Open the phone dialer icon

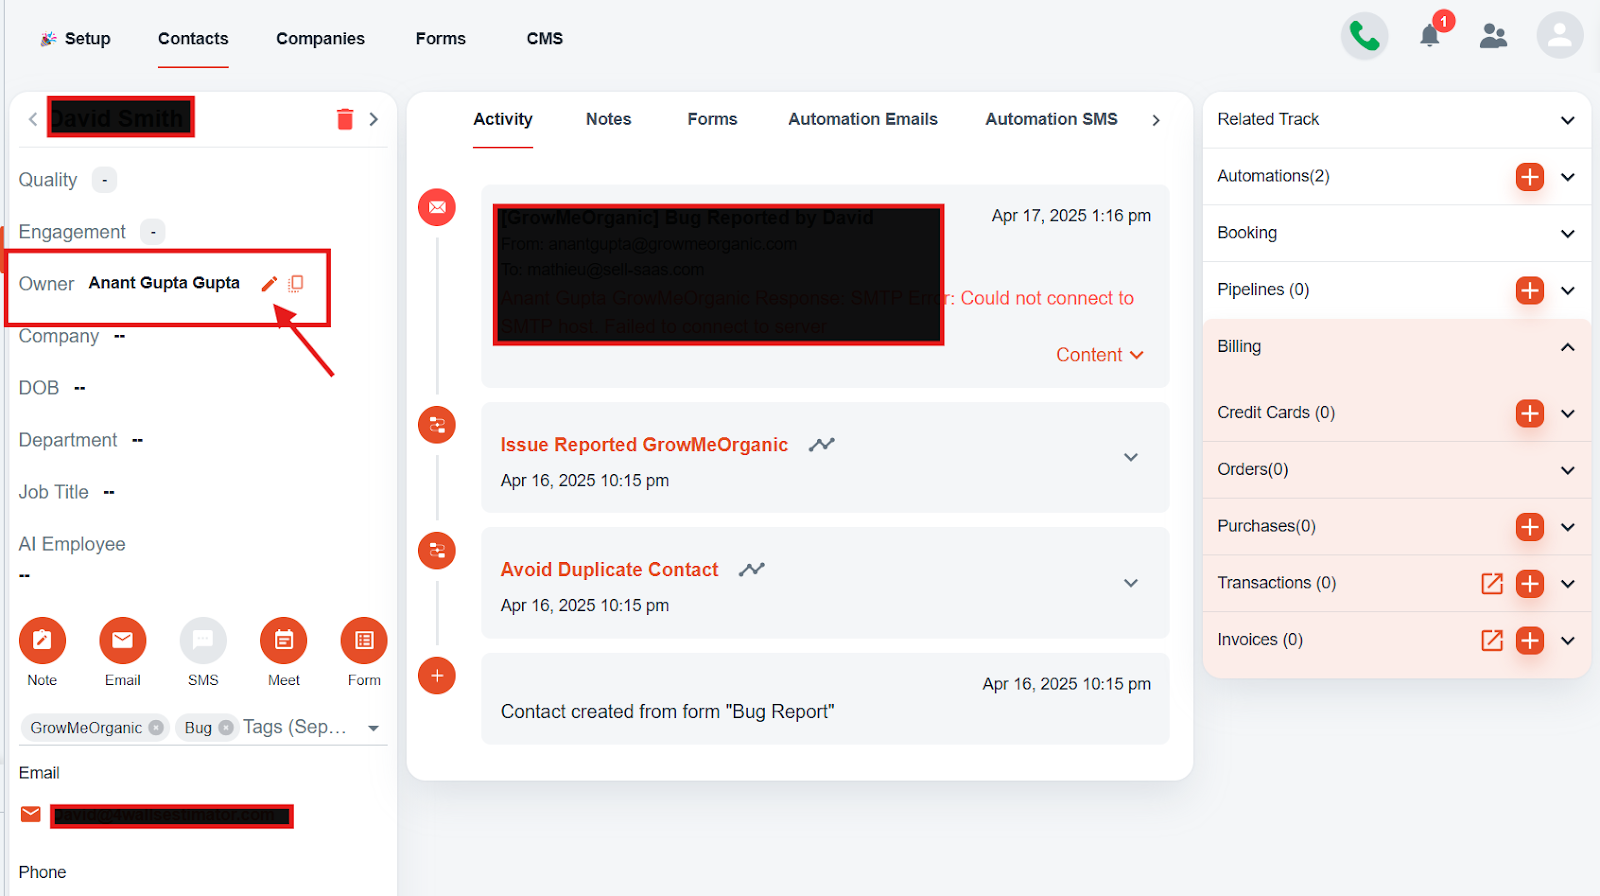point(1364,36)
